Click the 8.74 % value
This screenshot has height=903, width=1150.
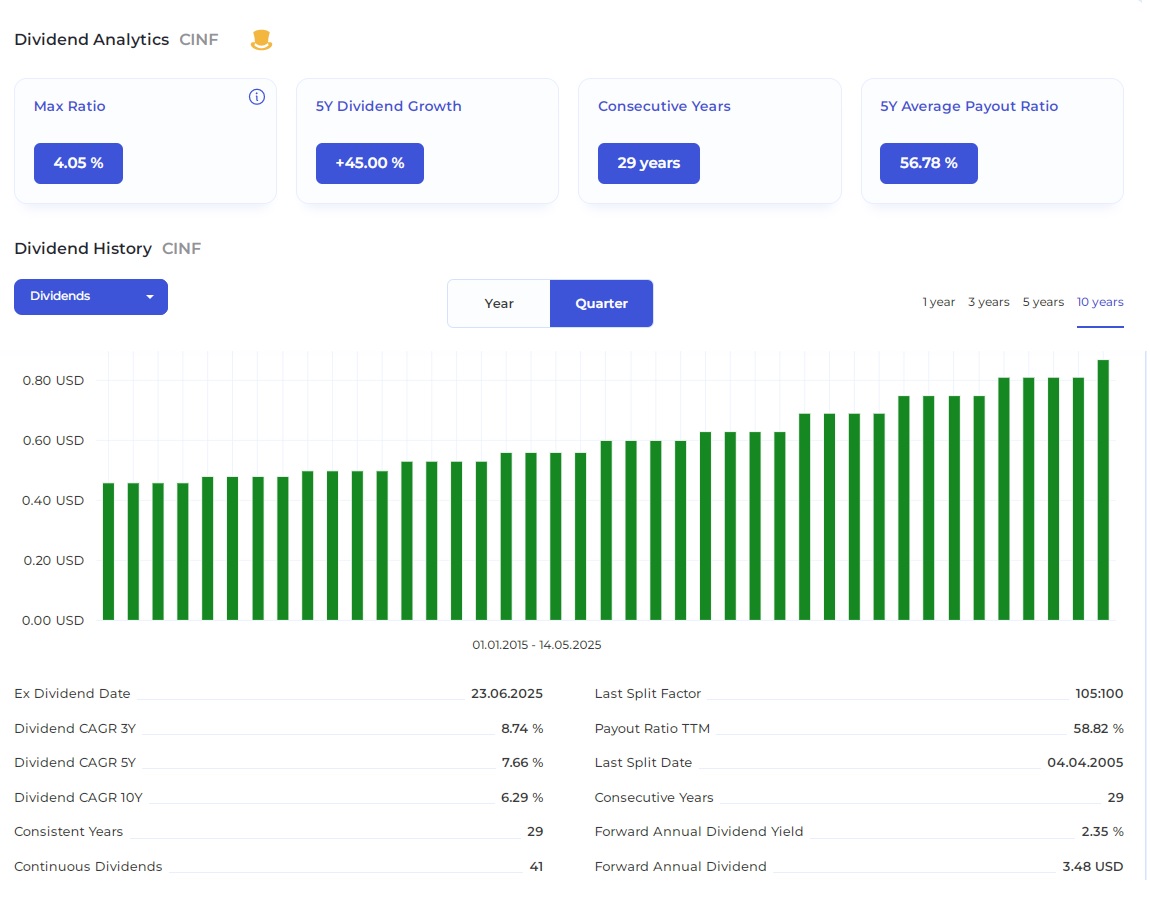(522, 729)
